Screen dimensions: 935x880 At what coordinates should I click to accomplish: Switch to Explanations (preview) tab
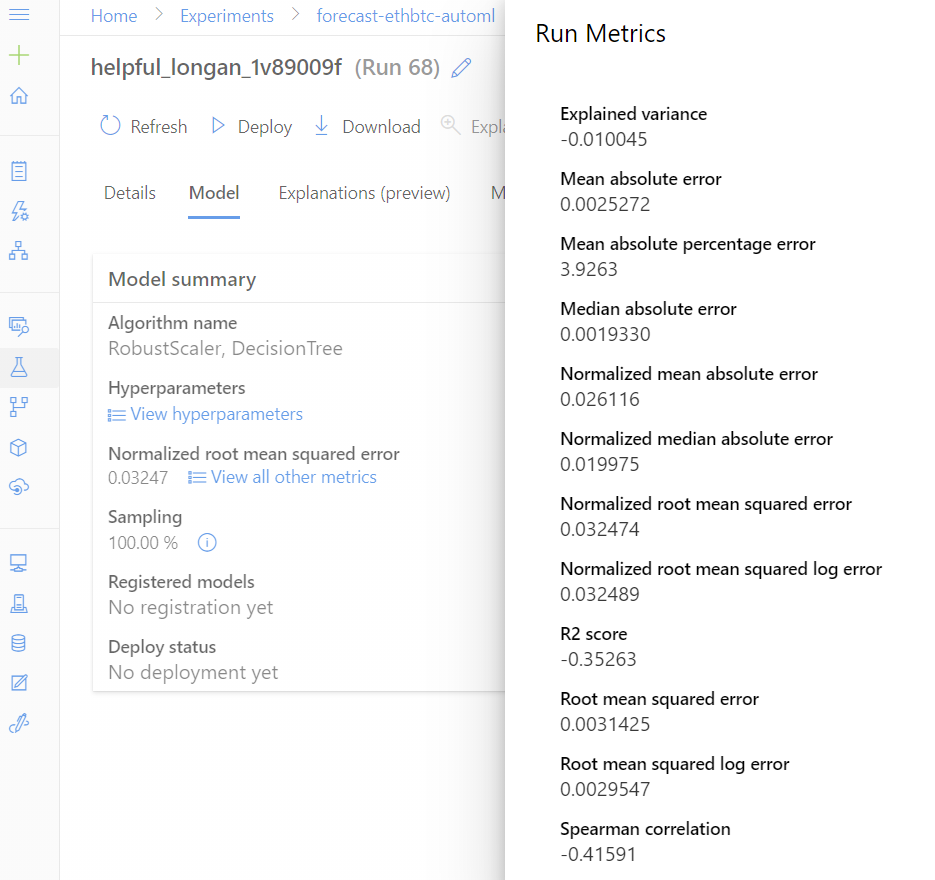[364, 193]
